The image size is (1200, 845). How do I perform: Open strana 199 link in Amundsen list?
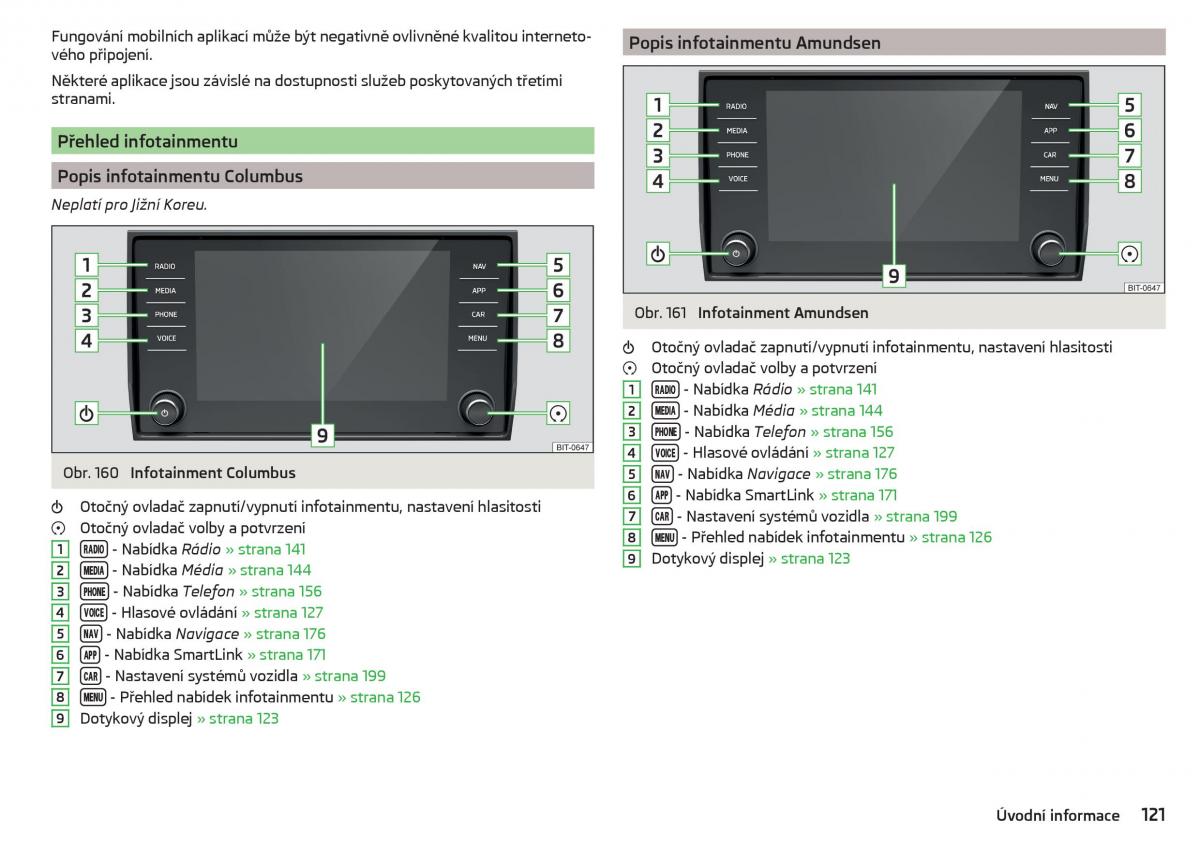pos(915,516)
